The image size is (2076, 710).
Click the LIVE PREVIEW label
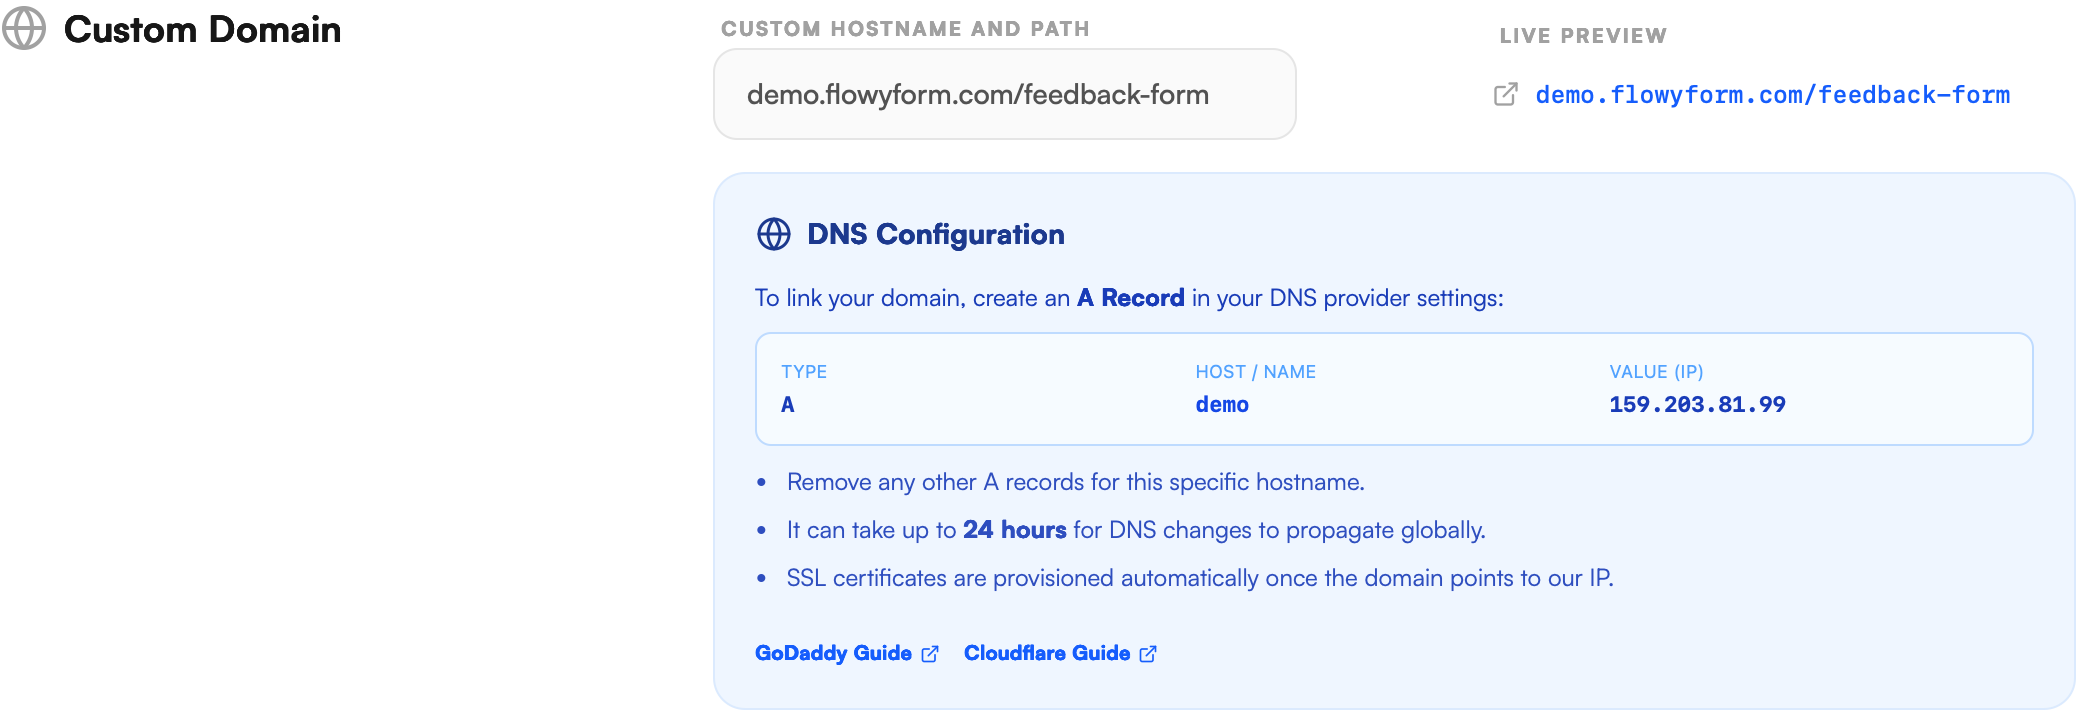click(x=1583, y=34)
